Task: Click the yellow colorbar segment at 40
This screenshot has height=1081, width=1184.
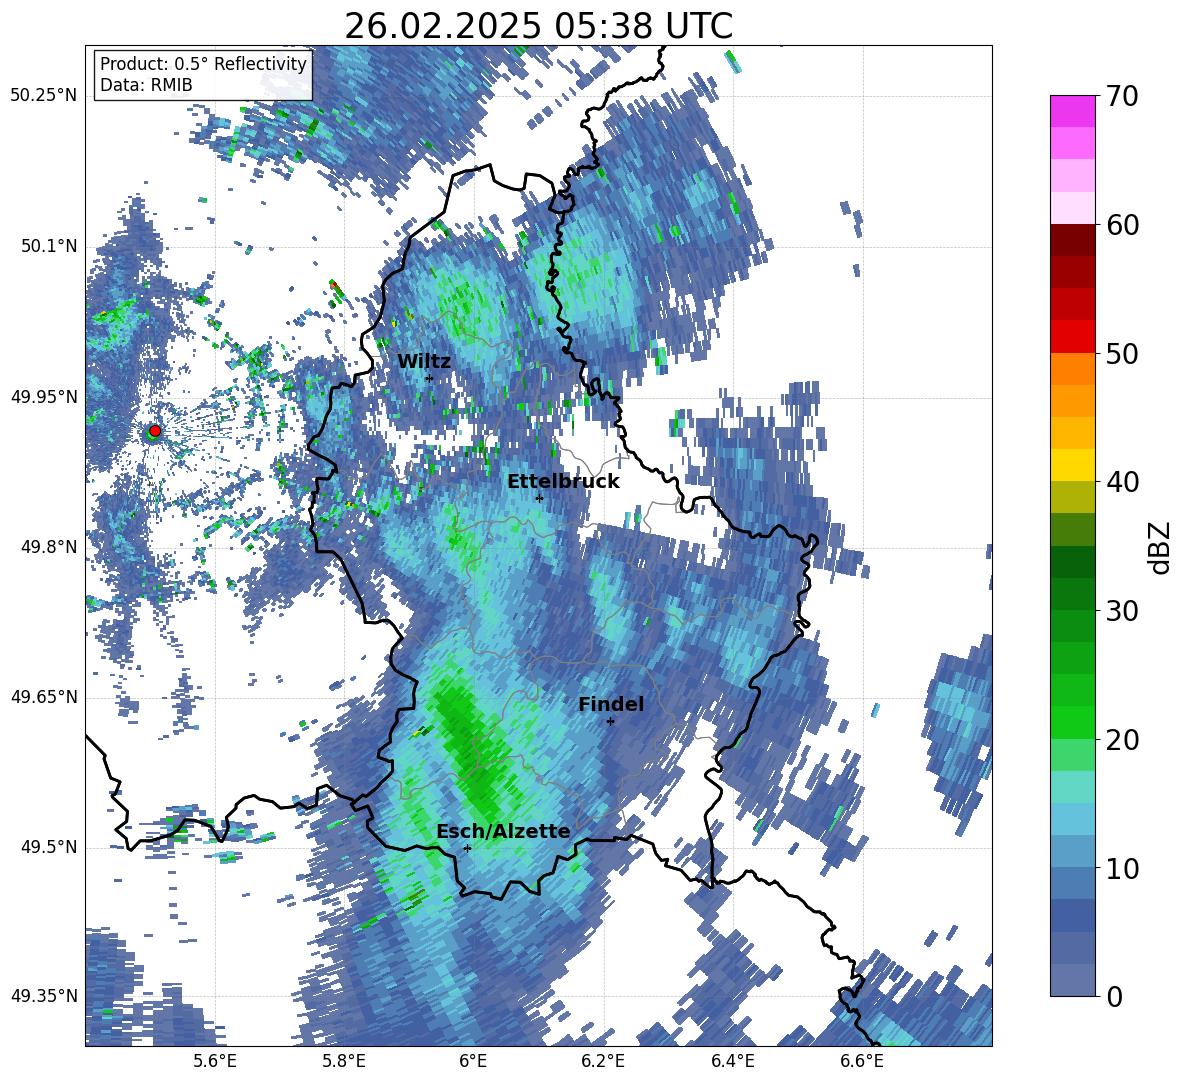Action: [1072, 465]
